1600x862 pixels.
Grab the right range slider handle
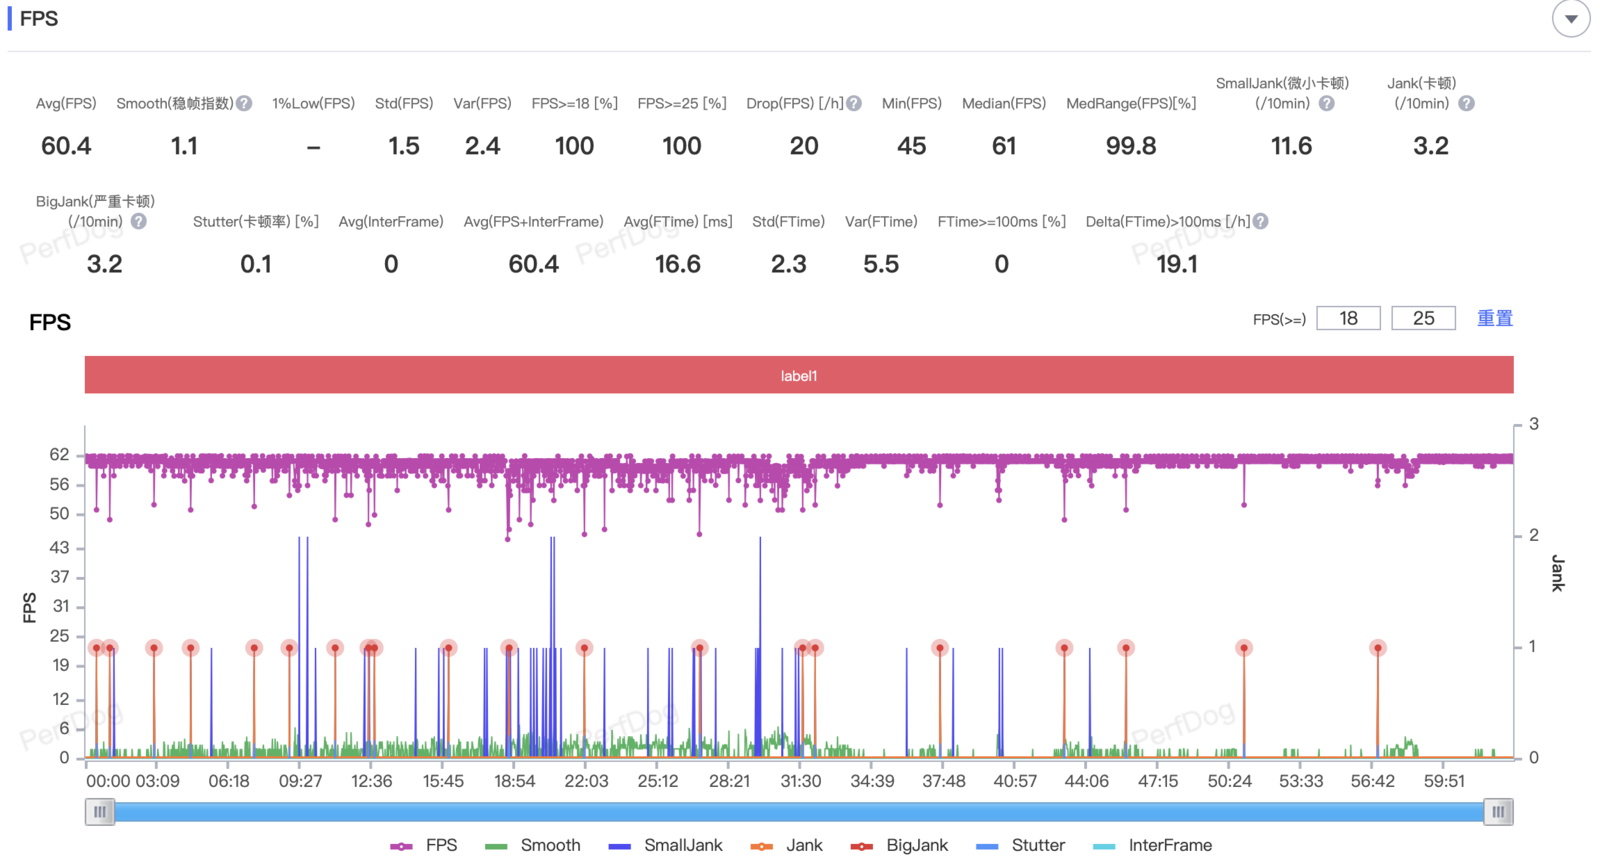[x=1498, y=812]
